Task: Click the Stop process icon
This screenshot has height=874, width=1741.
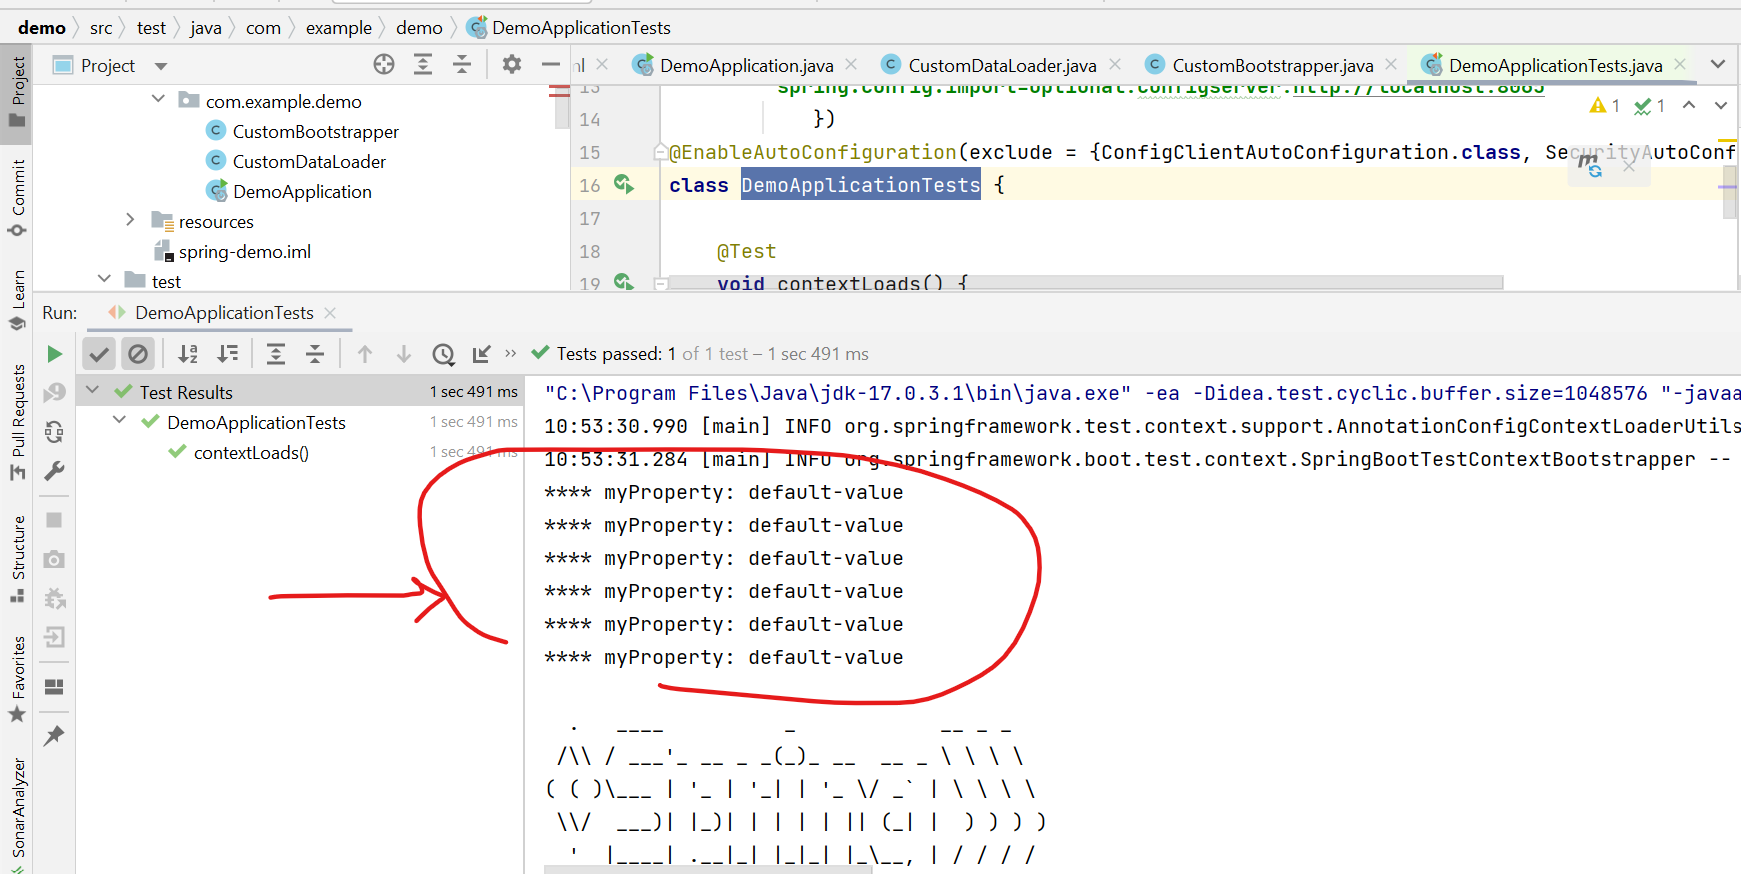Action: click(55, 520)
